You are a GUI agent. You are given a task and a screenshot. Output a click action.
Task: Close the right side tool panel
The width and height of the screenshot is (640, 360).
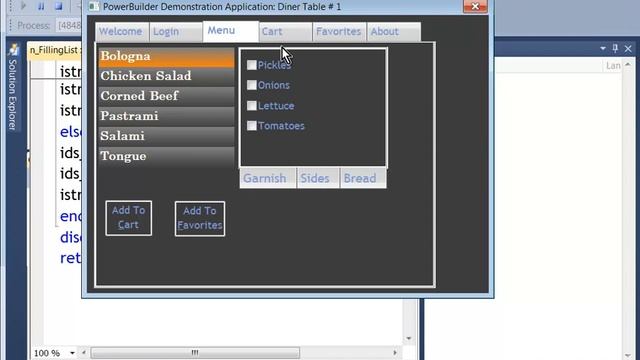(x=628, y=49)
